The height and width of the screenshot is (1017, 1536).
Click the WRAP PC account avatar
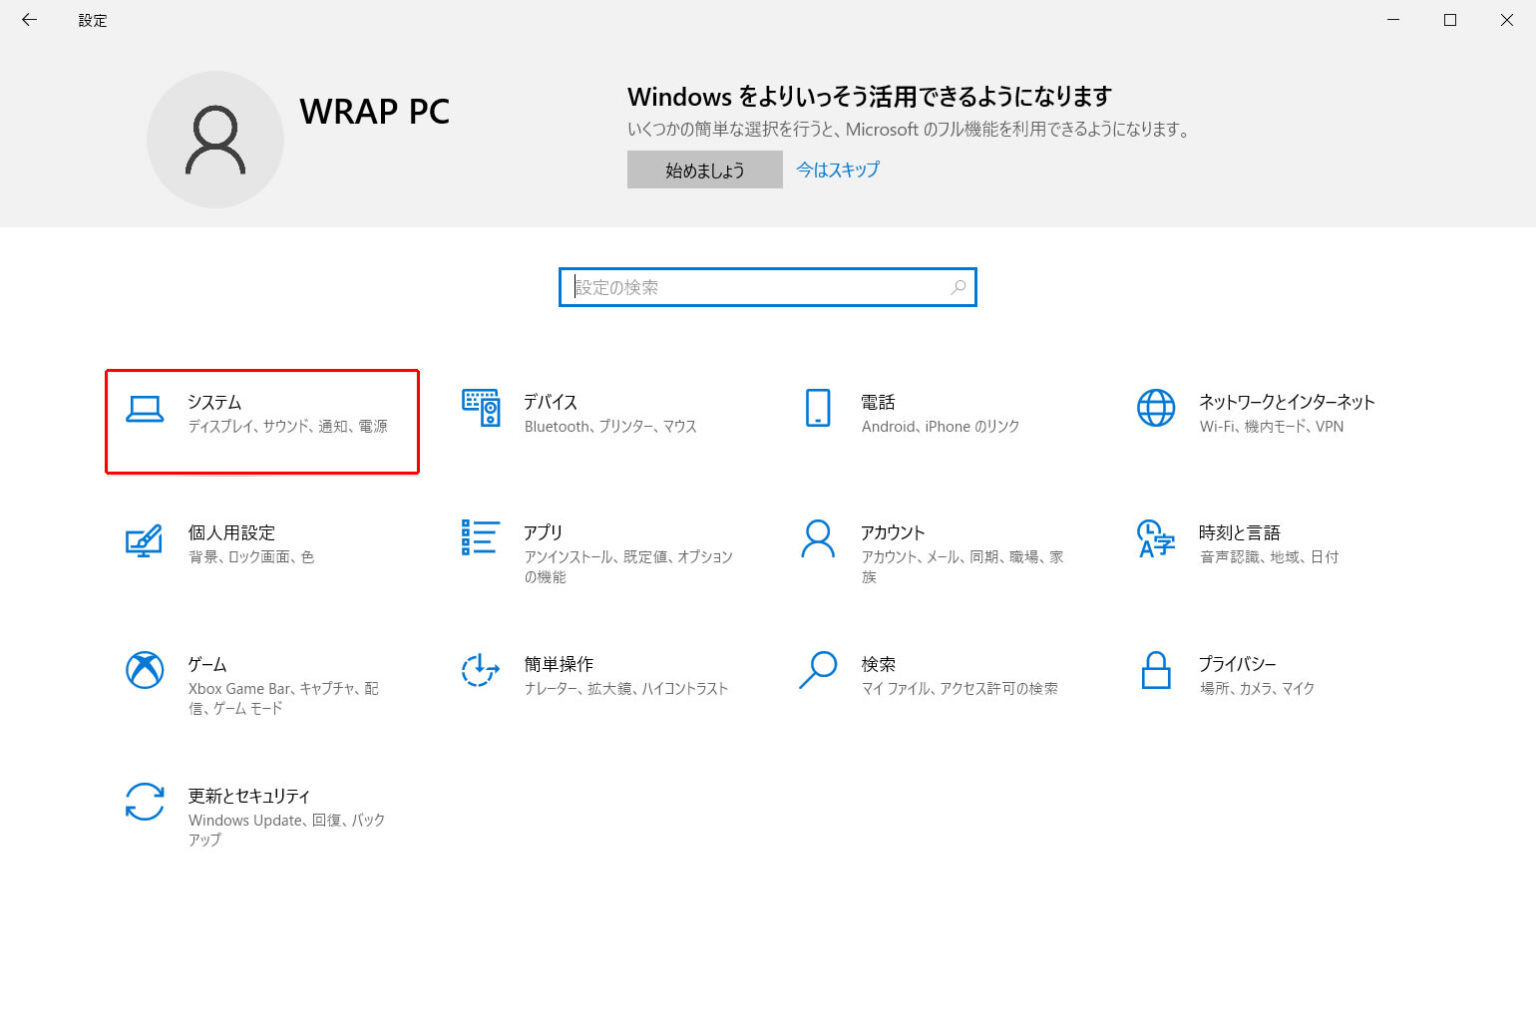(x=215, y=139)
